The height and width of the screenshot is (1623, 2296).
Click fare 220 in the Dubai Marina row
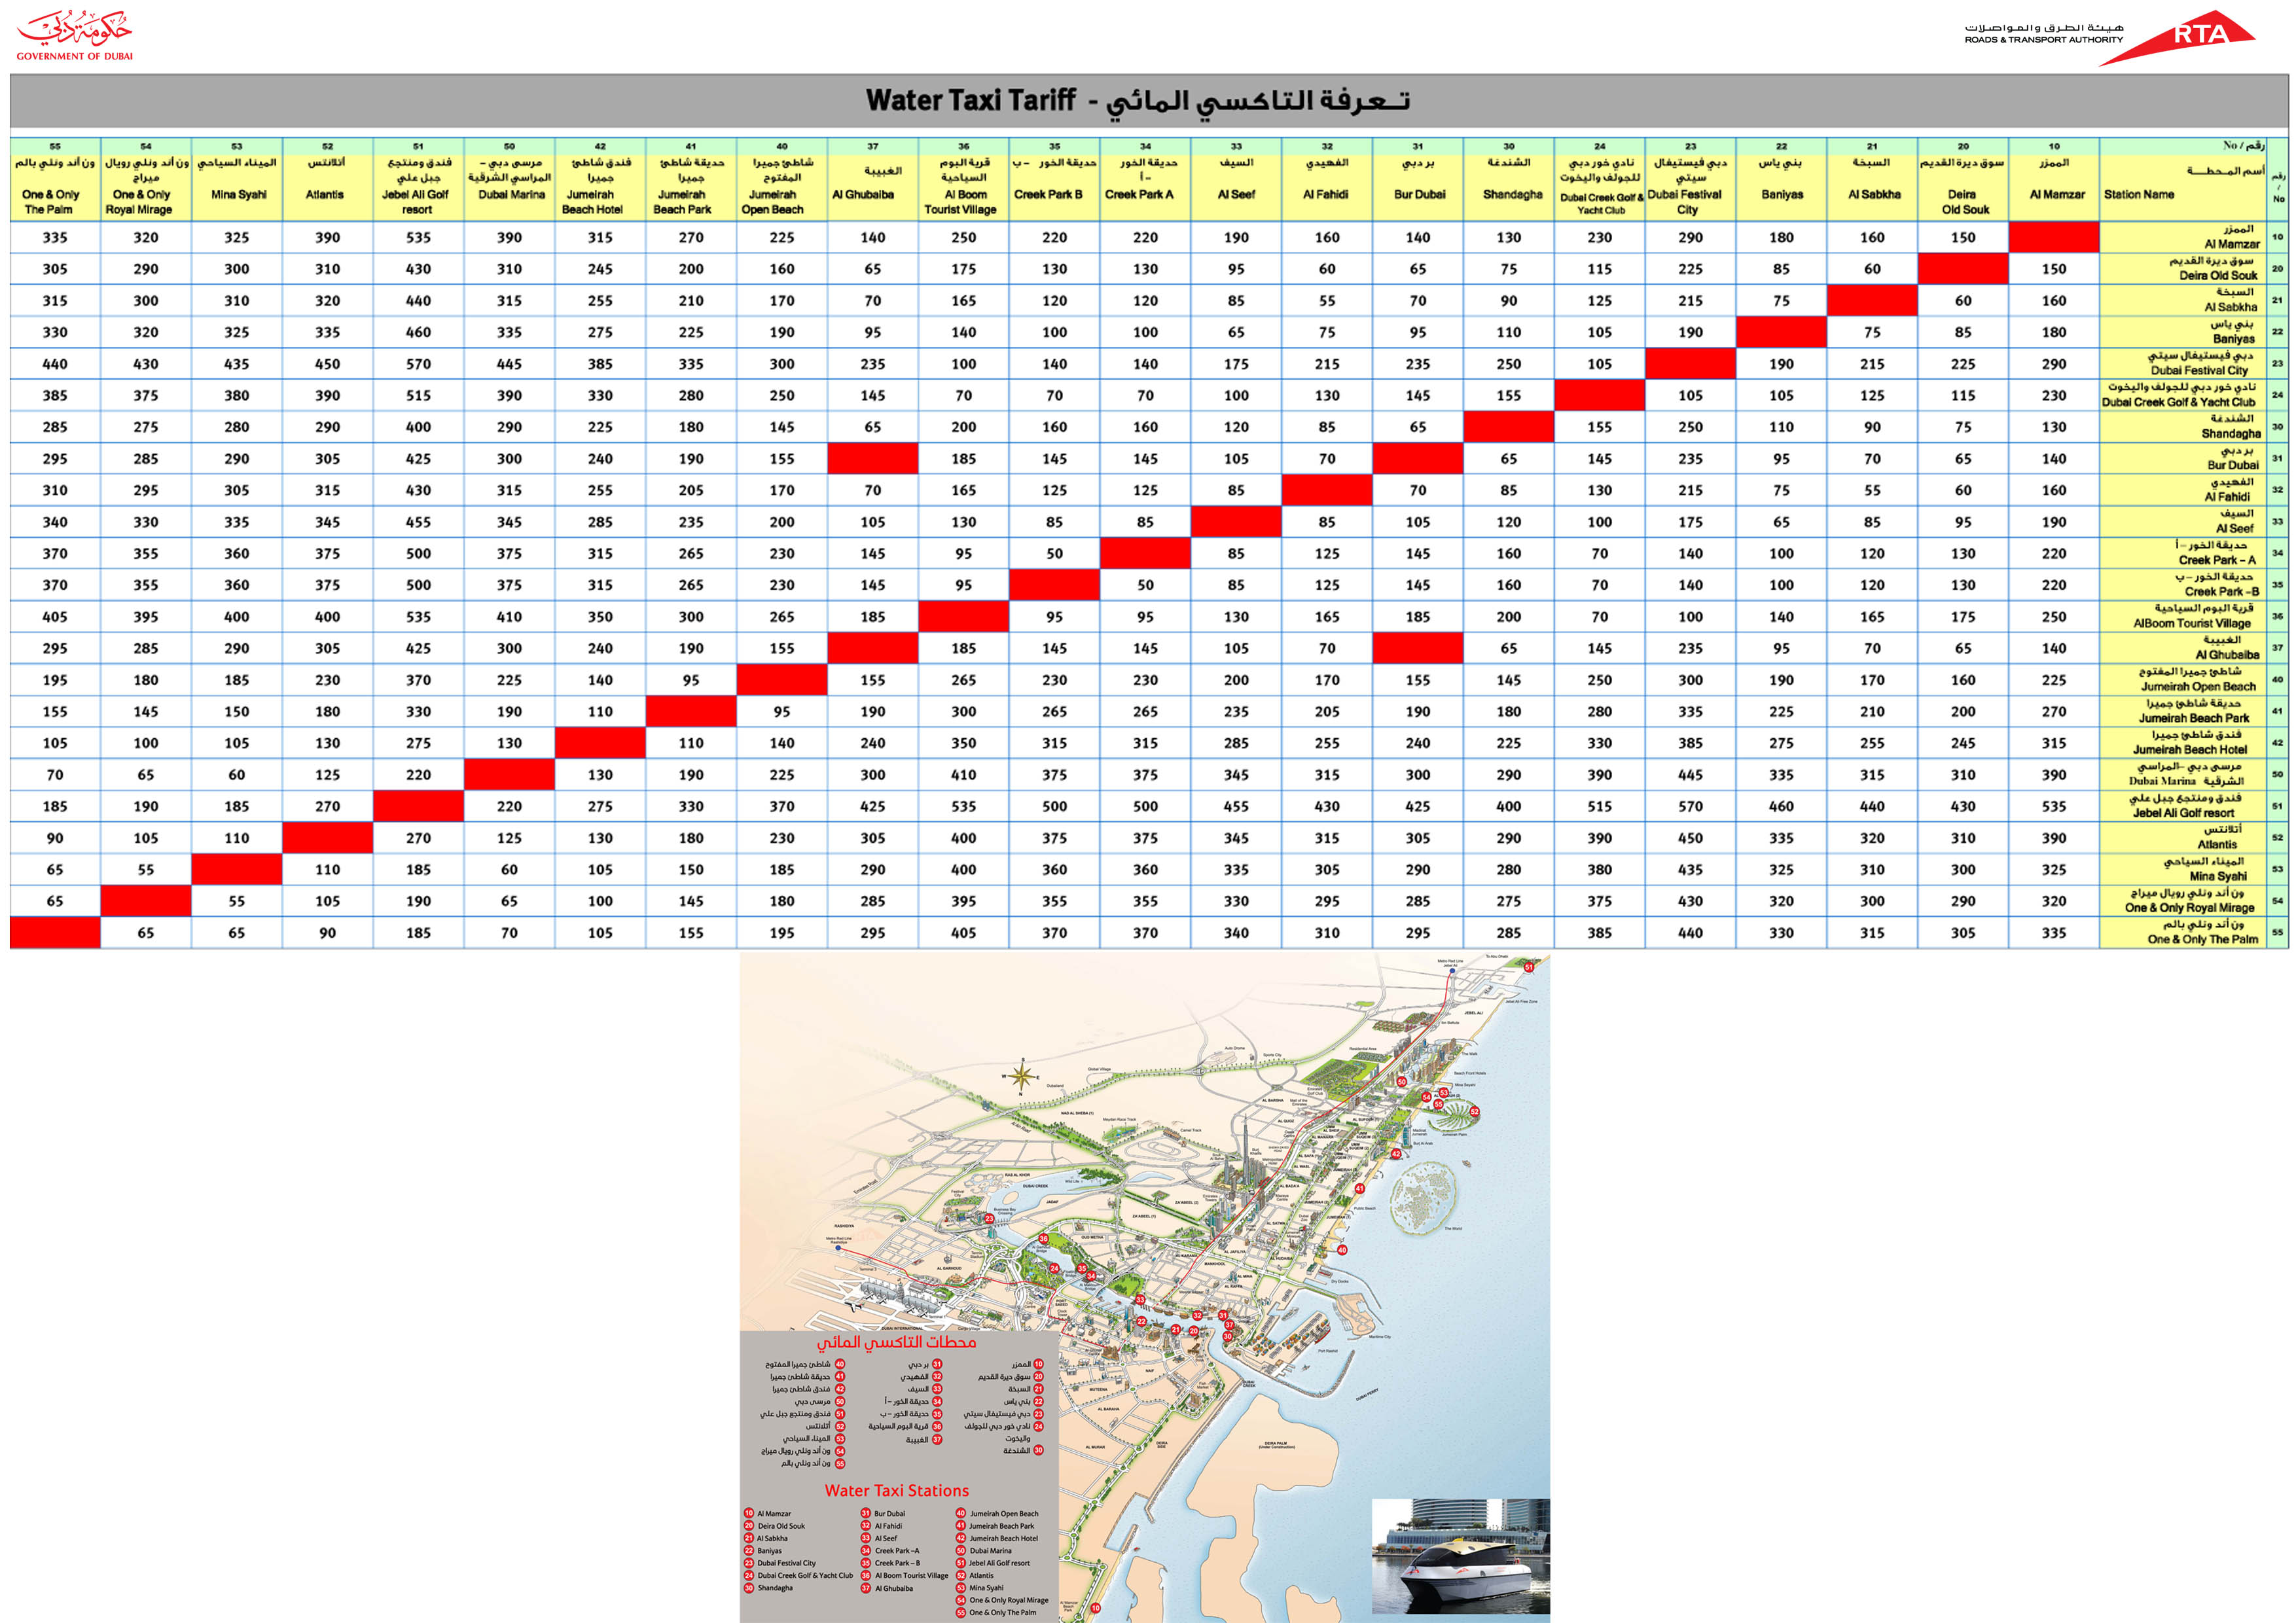[x=418, y=775]
